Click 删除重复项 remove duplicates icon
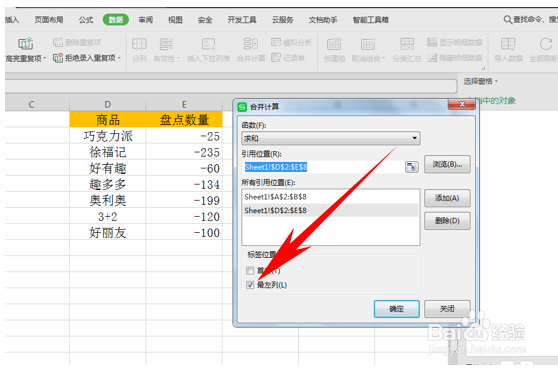 point(58,42)
